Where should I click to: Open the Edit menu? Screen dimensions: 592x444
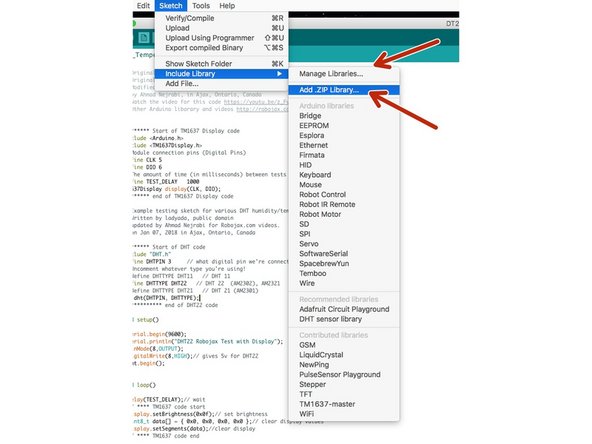(x=143, y=6)
